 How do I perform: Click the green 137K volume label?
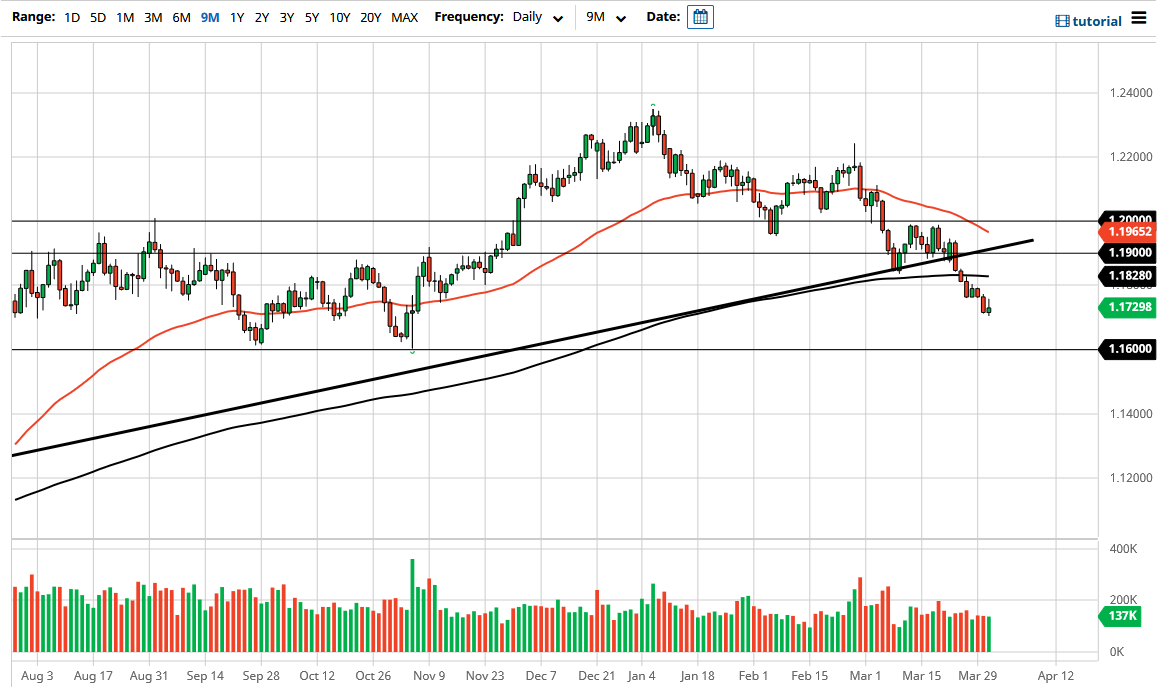[x=1120, y=617]
